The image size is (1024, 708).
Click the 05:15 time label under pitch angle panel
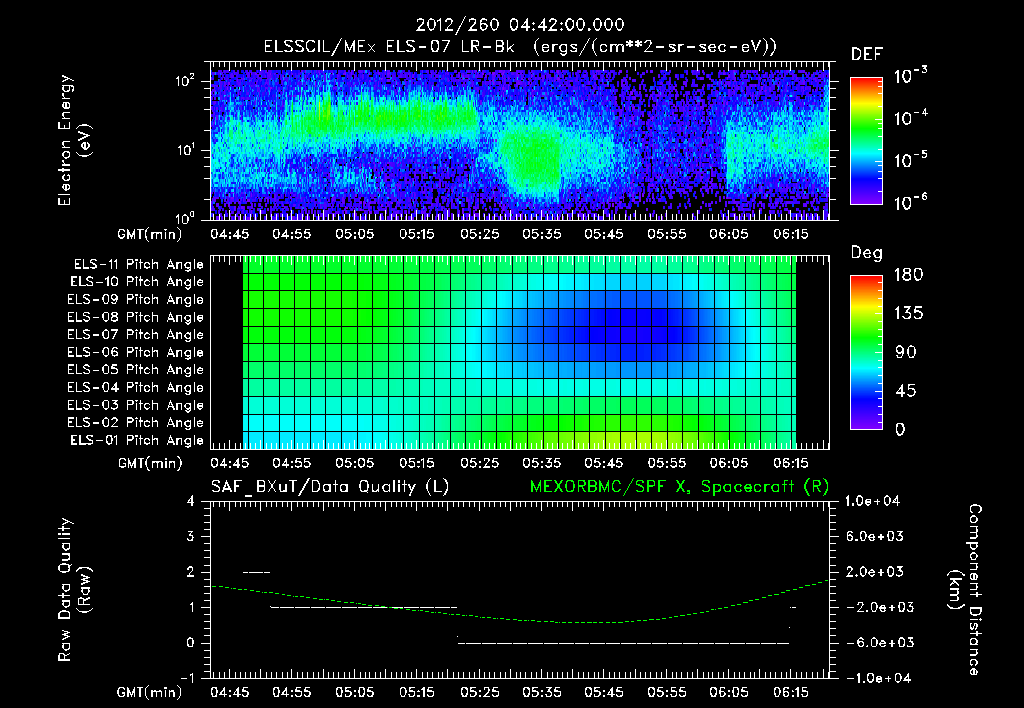[x=417, y=464]
